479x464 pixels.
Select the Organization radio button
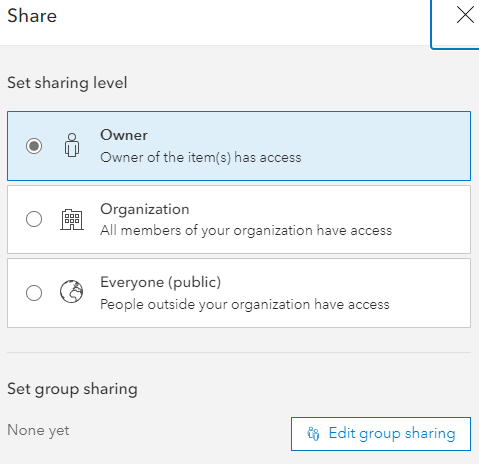[34, 219]
